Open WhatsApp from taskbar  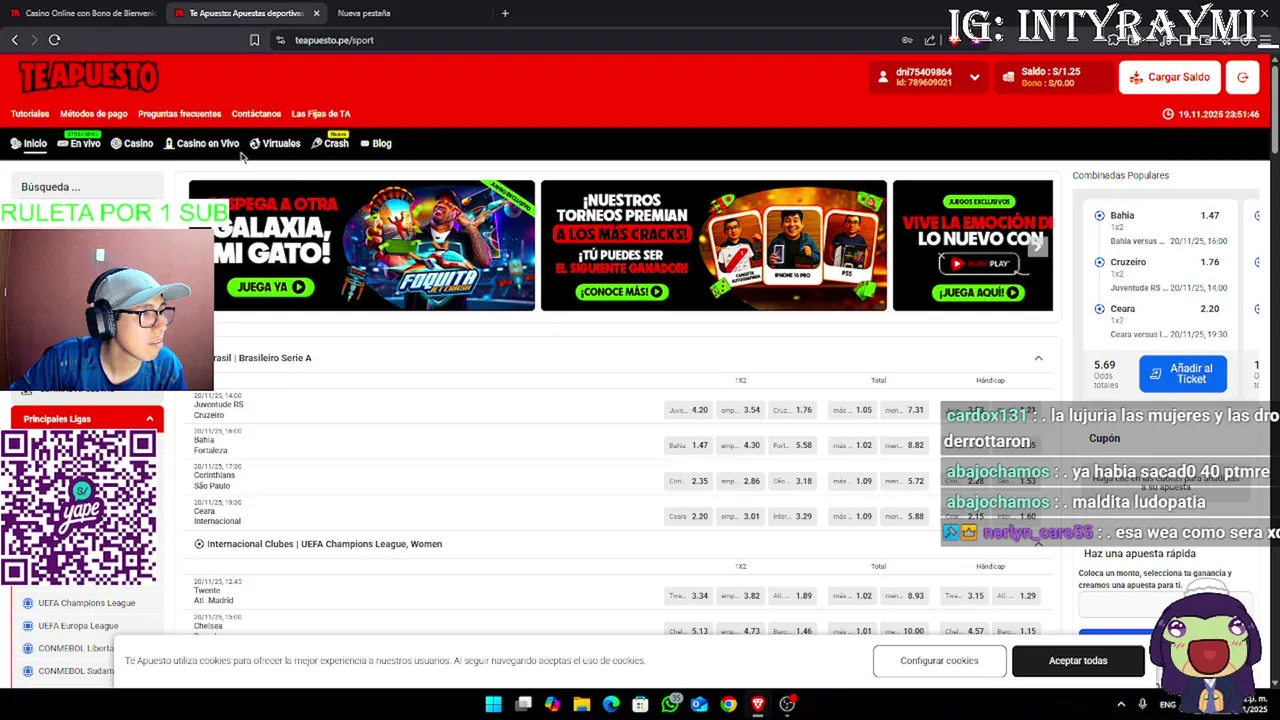(x=670, y=704)
